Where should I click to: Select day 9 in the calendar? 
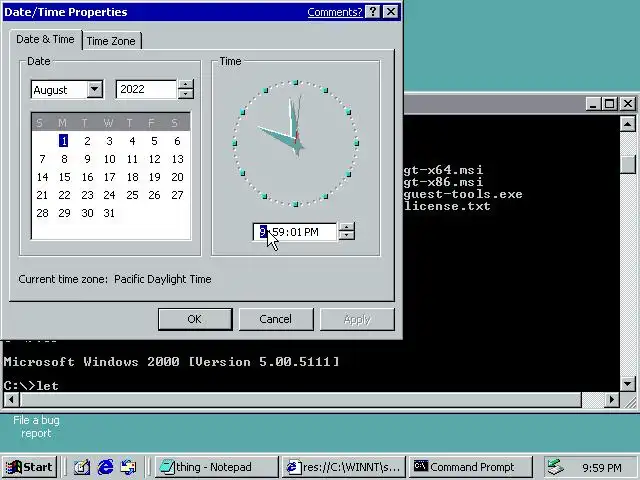tap(87, 159)
